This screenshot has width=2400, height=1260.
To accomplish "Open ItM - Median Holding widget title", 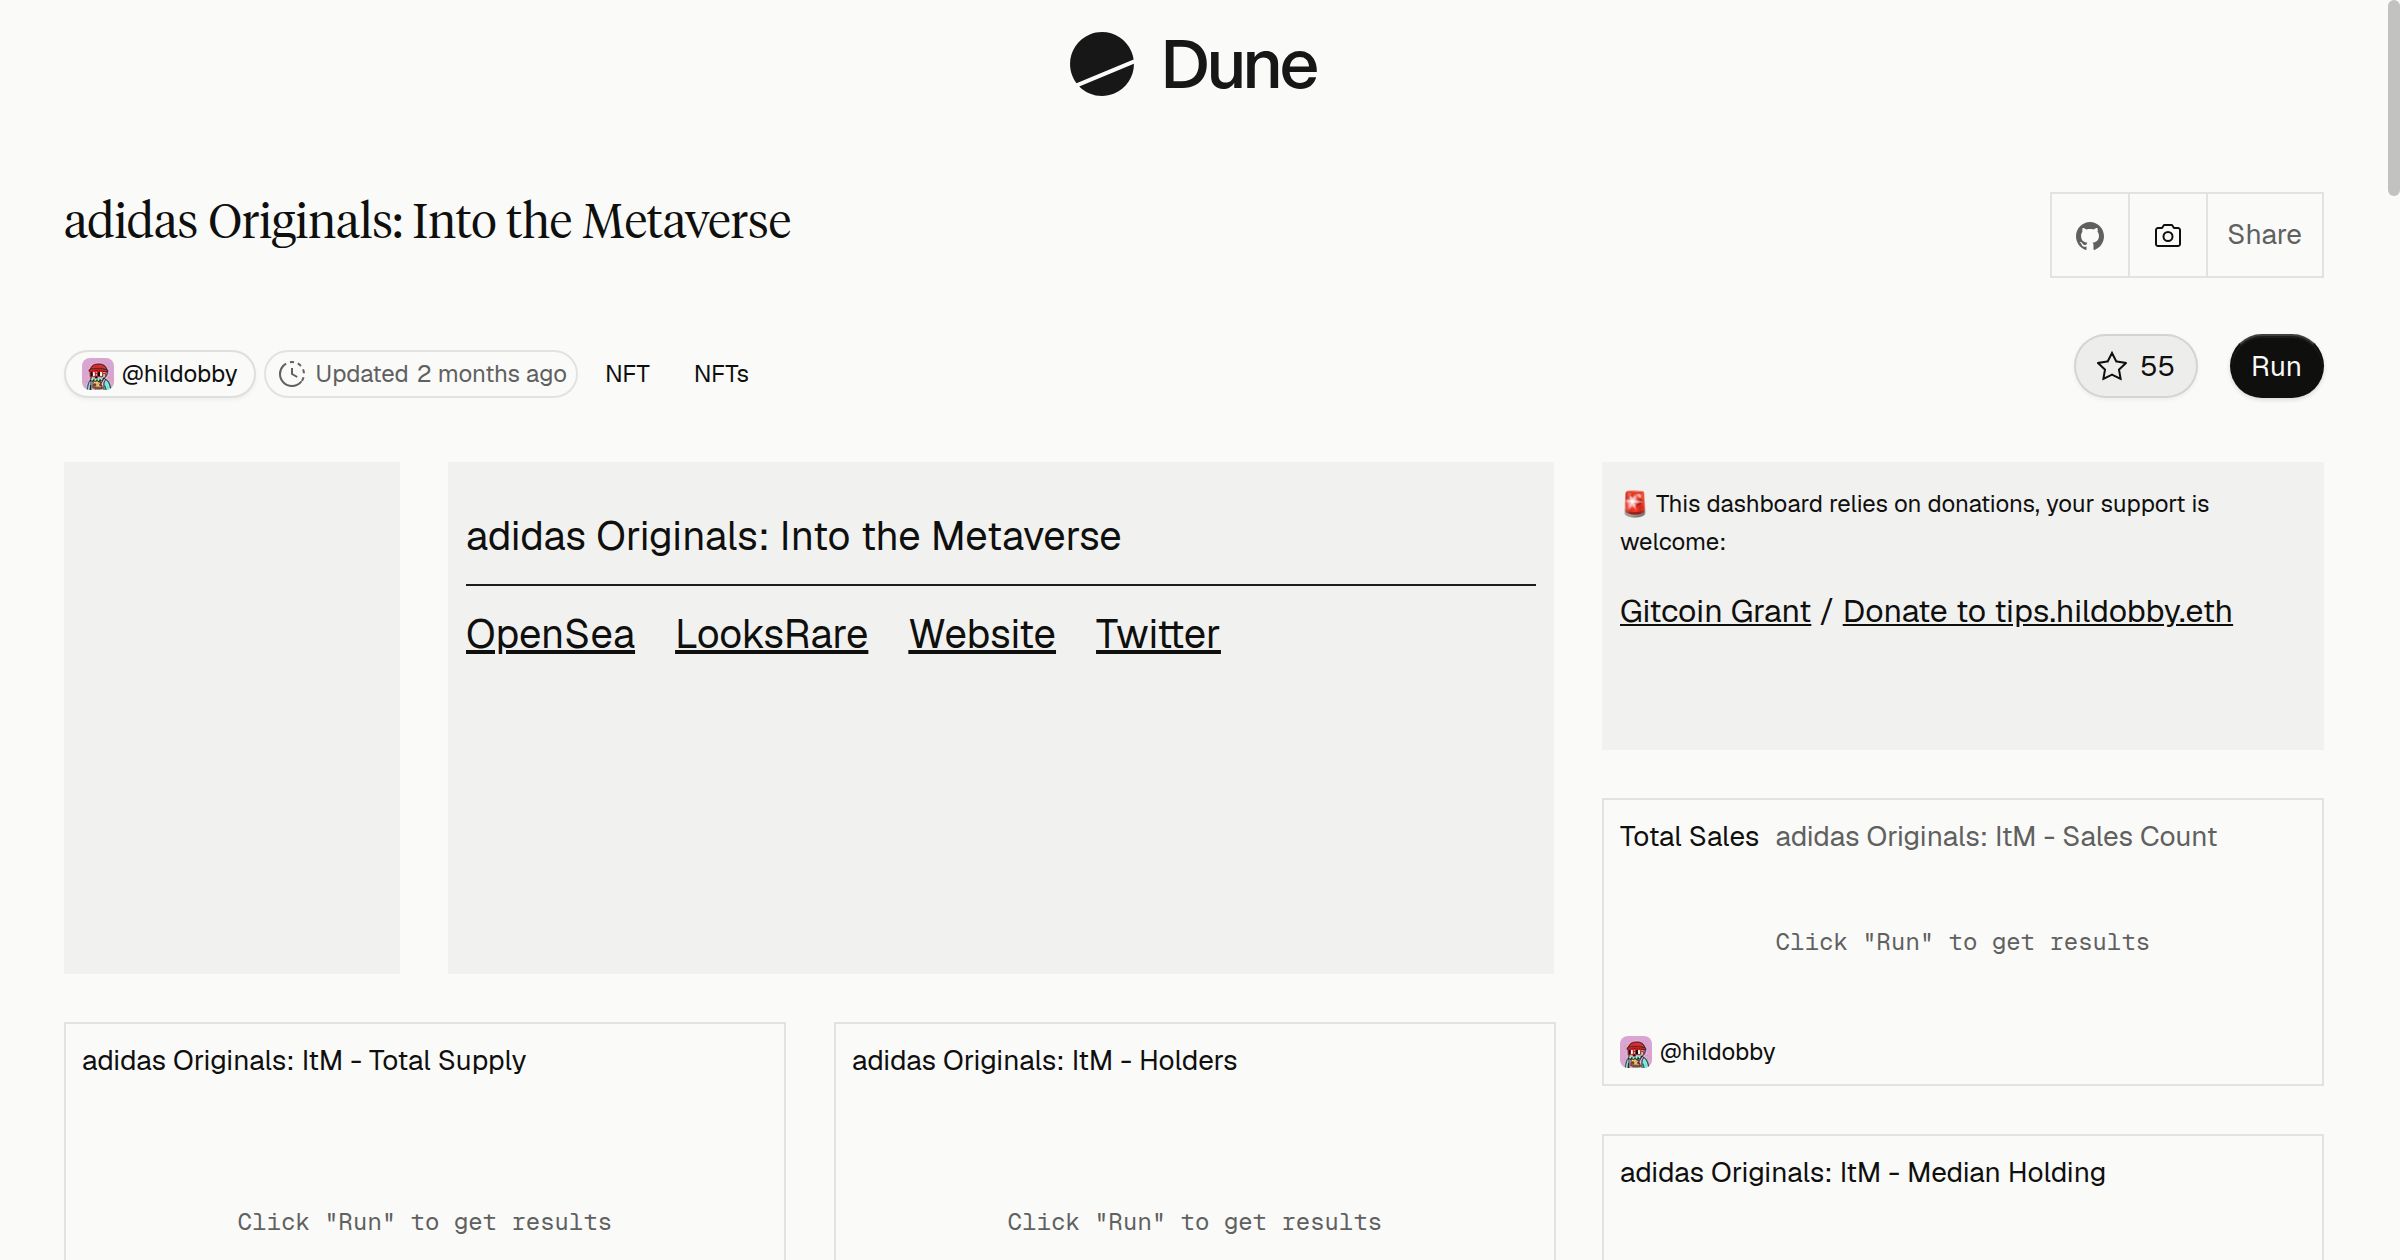I will coord(1862,1172).
